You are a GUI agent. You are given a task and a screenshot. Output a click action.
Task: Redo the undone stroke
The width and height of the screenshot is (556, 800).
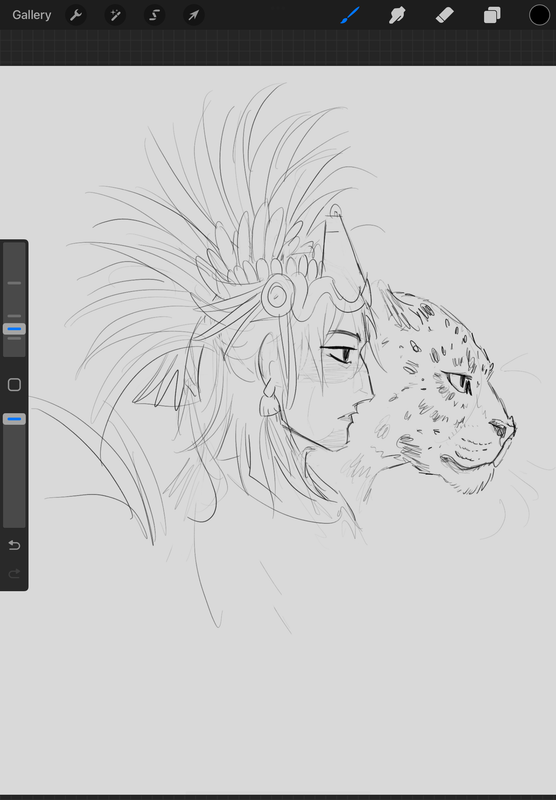14,573
